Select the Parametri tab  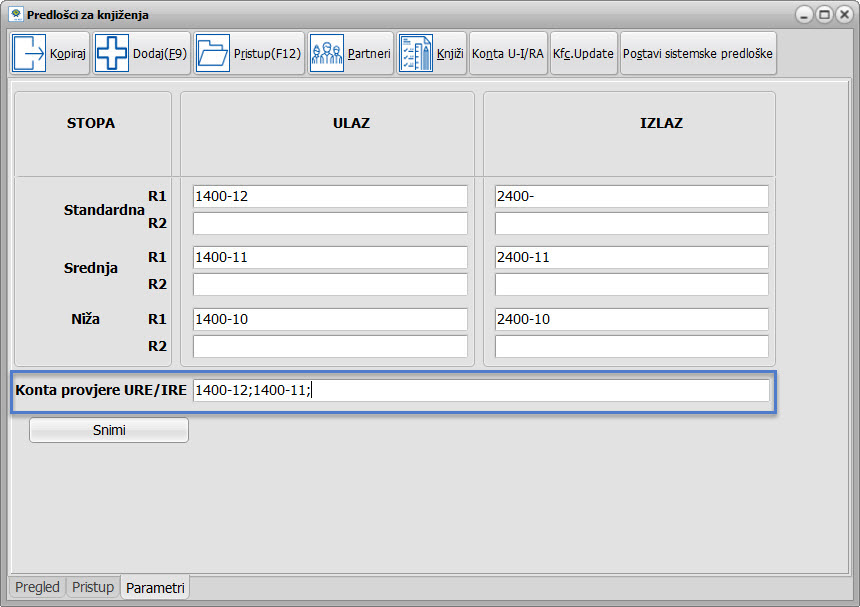pos(155,588)
